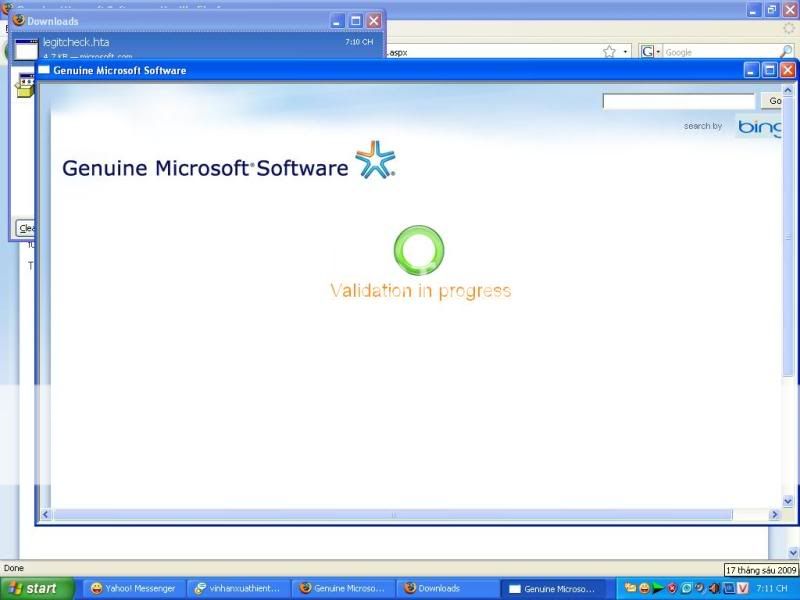Click the legitcheck.hta file icon in Downloads
The image size is (800, 600).
point(26,49)
